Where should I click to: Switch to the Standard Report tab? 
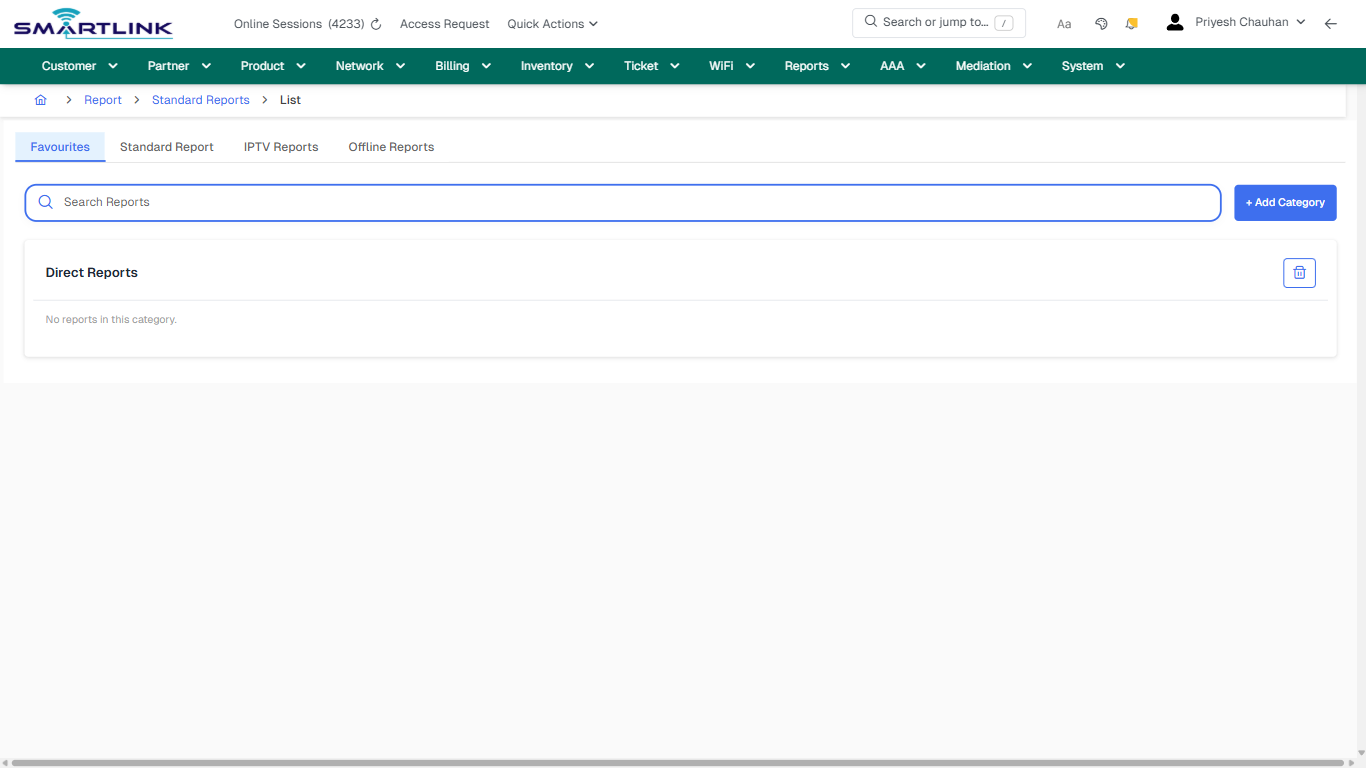[x=166, y=146]
